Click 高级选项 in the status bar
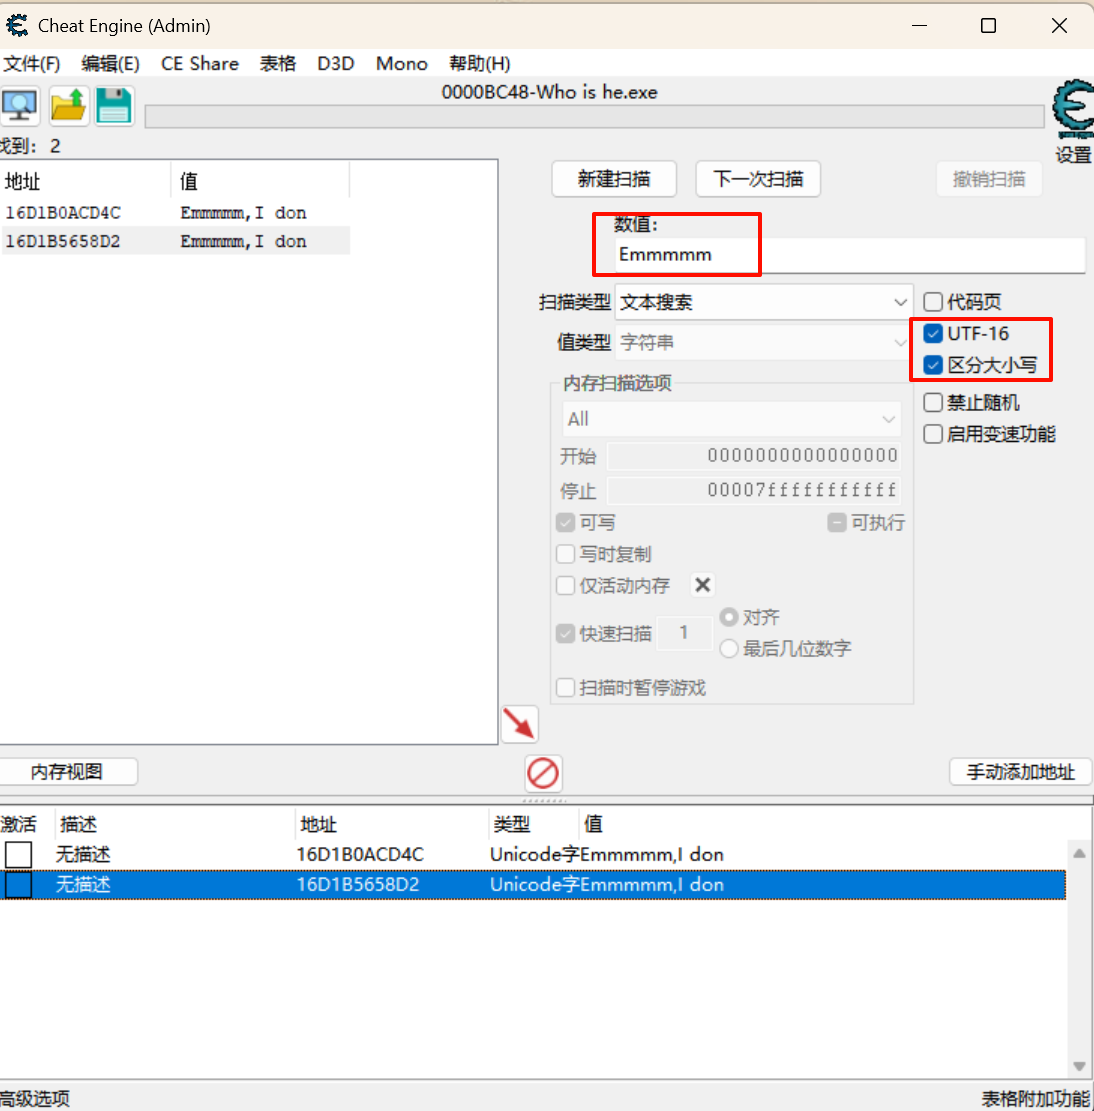 35,1098
